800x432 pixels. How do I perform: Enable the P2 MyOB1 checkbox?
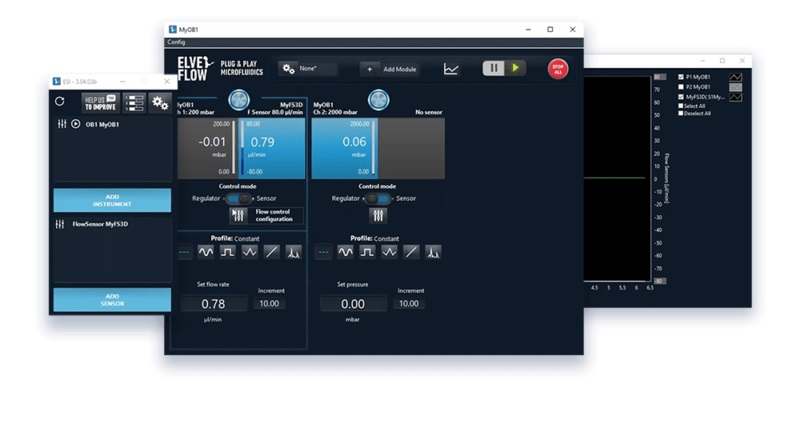pyautogui.click(x=681, y=87)
